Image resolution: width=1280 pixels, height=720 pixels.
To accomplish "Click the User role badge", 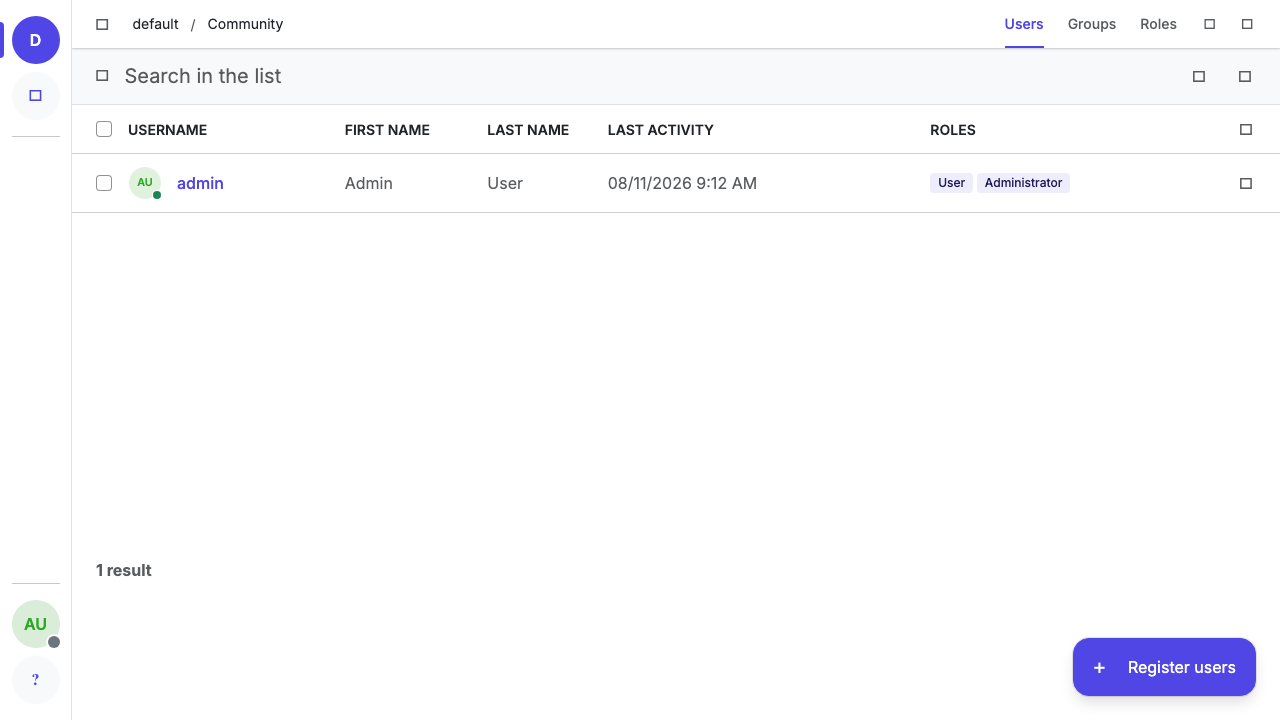I will pos(951,183).
